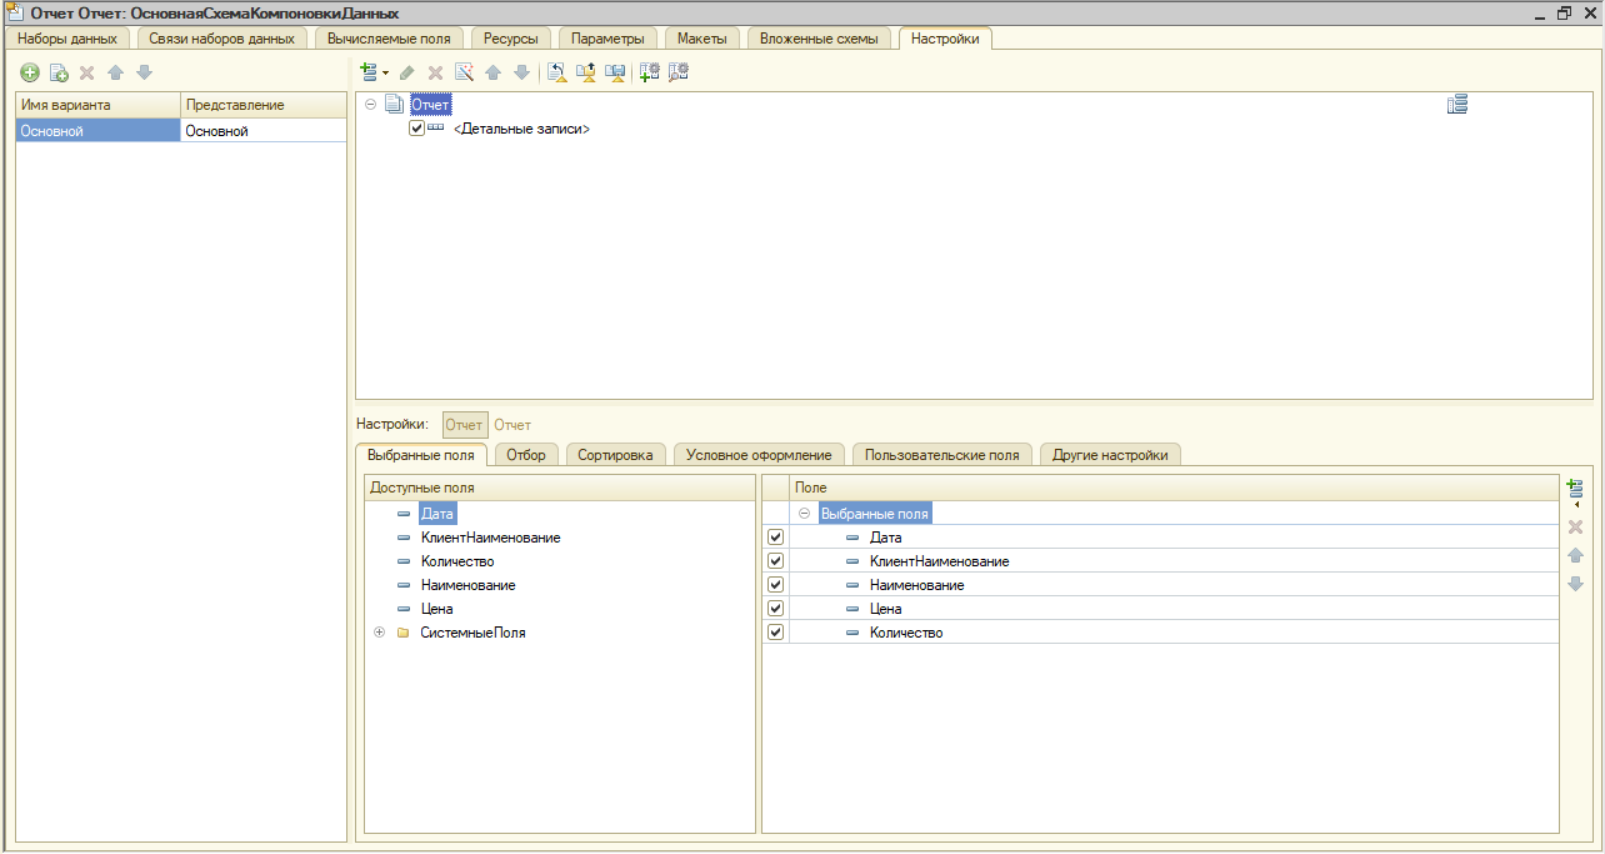Delete structure element in settings toolbar

coord(435,72)
